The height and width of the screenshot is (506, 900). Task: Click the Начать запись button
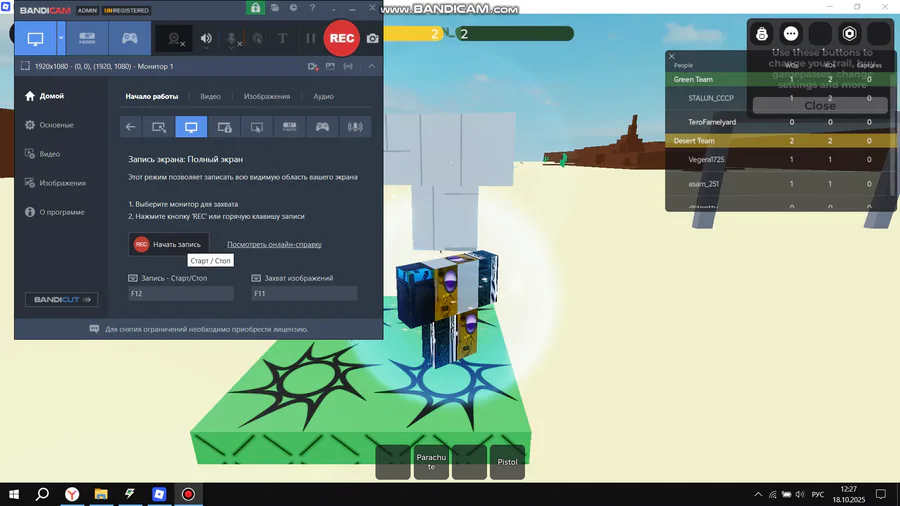pos(169,244)
